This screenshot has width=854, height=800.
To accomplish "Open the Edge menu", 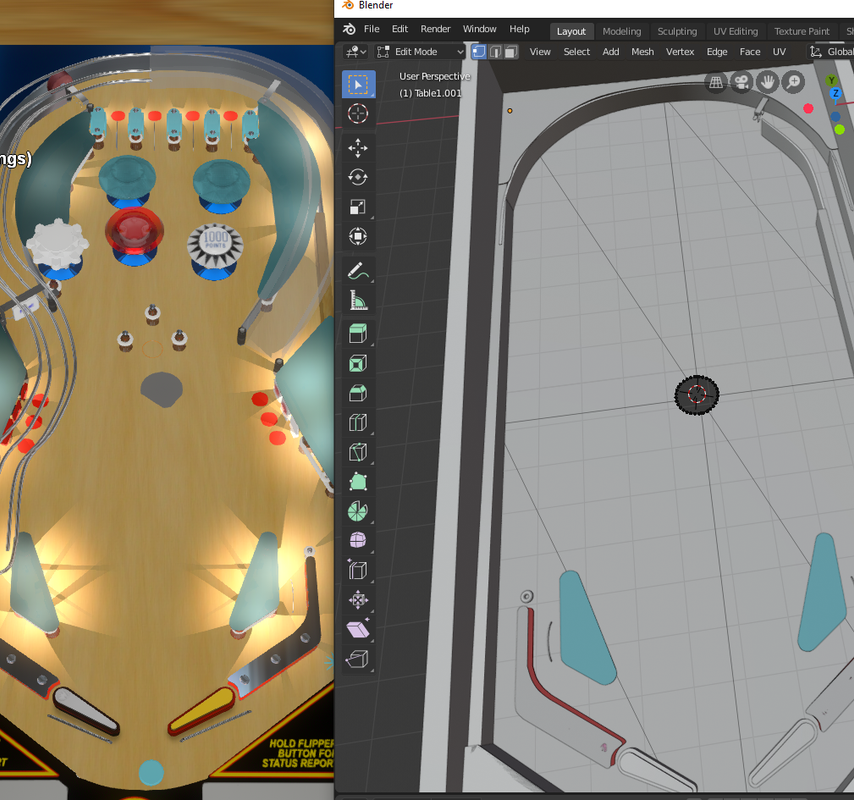I will (x=717, y=52).
